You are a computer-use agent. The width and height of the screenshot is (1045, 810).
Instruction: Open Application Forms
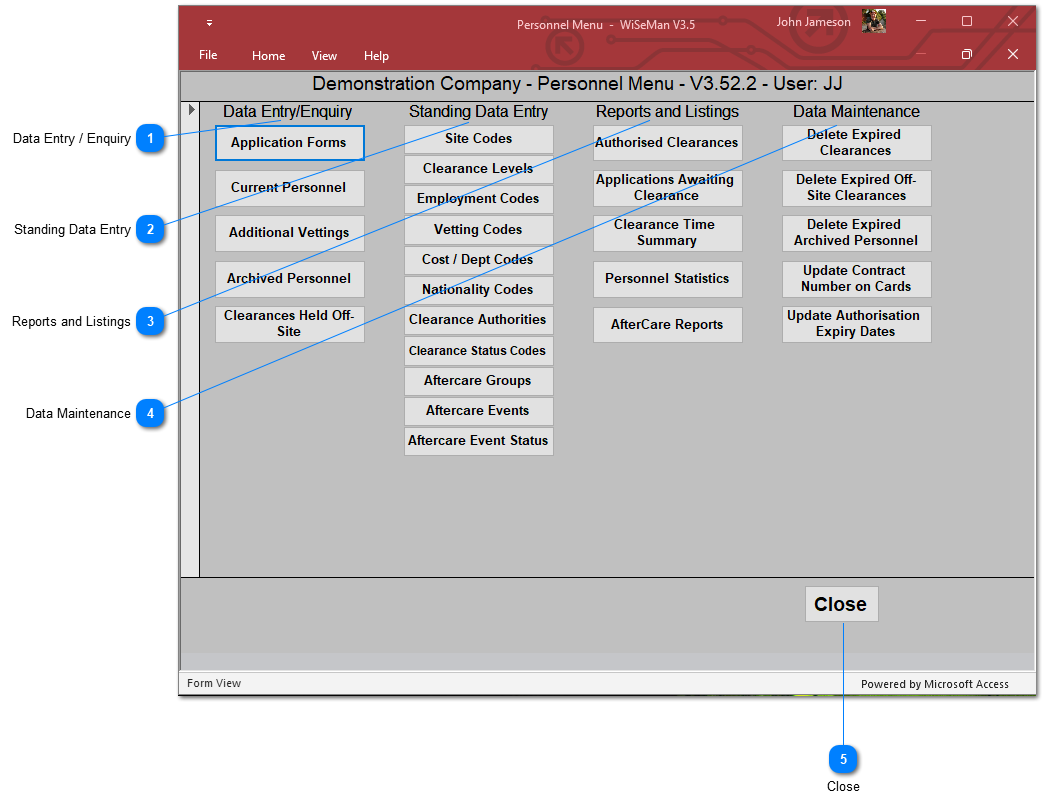pos(289,143)
